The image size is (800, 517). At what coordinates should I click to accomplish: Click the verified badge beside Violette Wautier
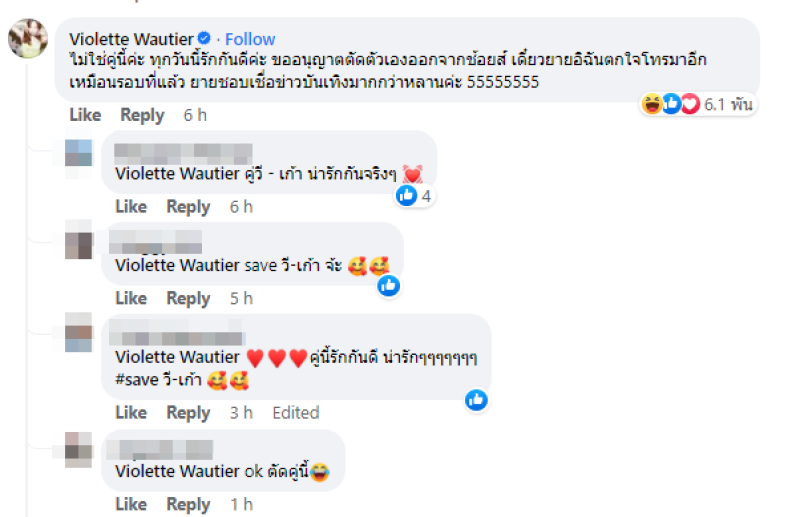click(204, 38)
